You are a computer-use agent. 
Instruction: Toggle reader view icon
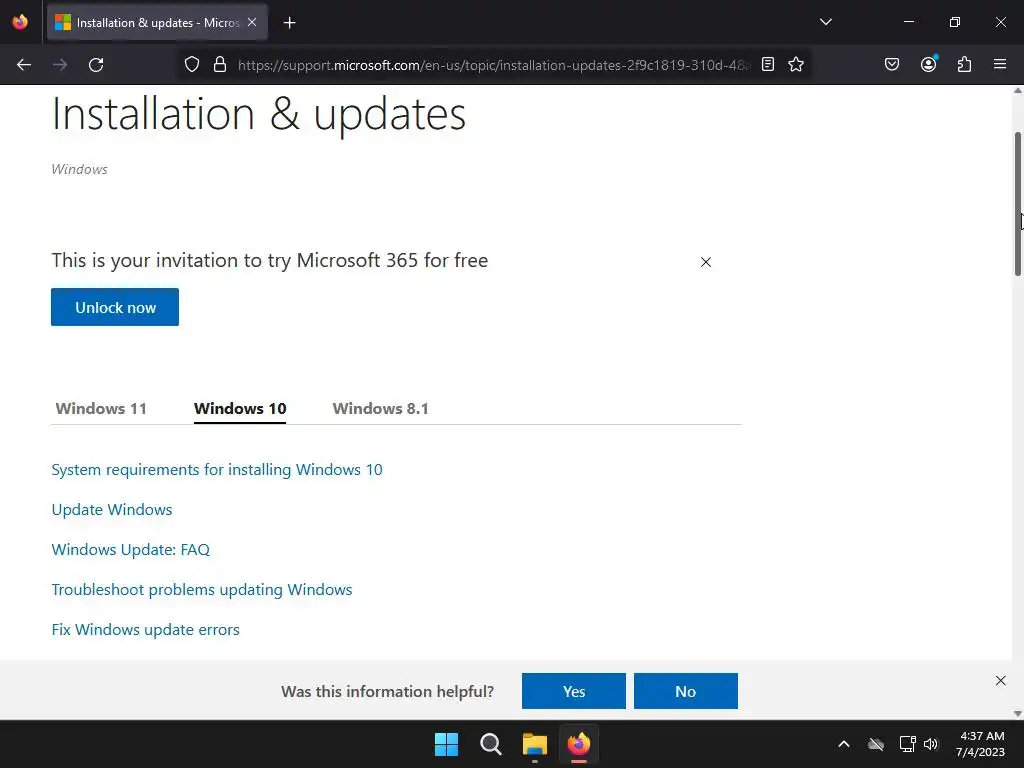click(768, 64)
